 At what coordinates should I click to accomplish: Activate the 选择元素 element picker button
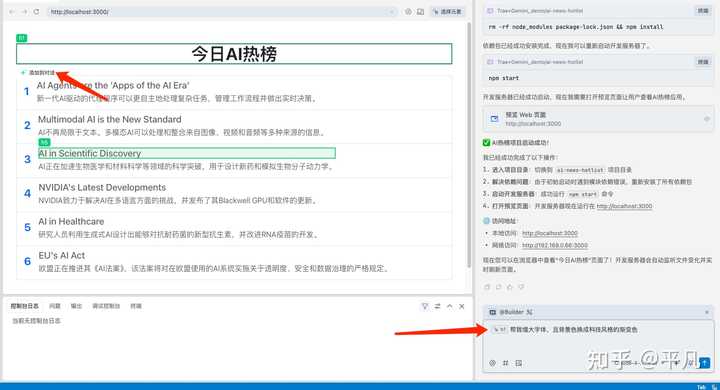click(447, 11)
